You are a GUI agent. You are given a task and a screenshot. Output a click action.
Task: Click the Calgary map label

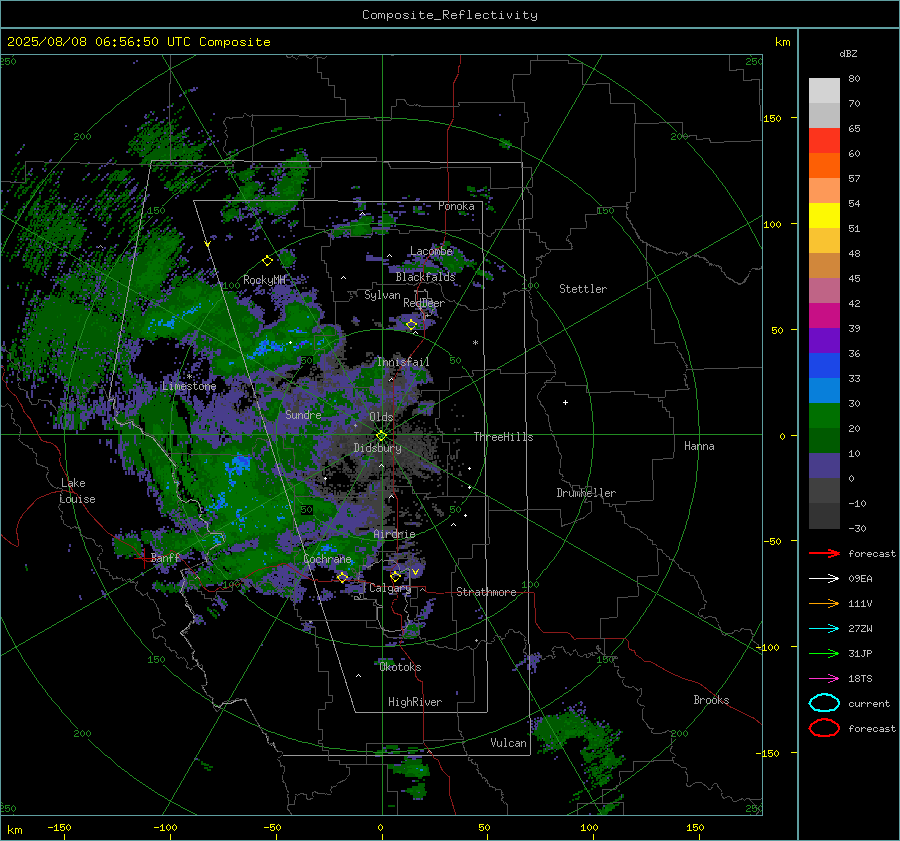click(x=390, y=588)
